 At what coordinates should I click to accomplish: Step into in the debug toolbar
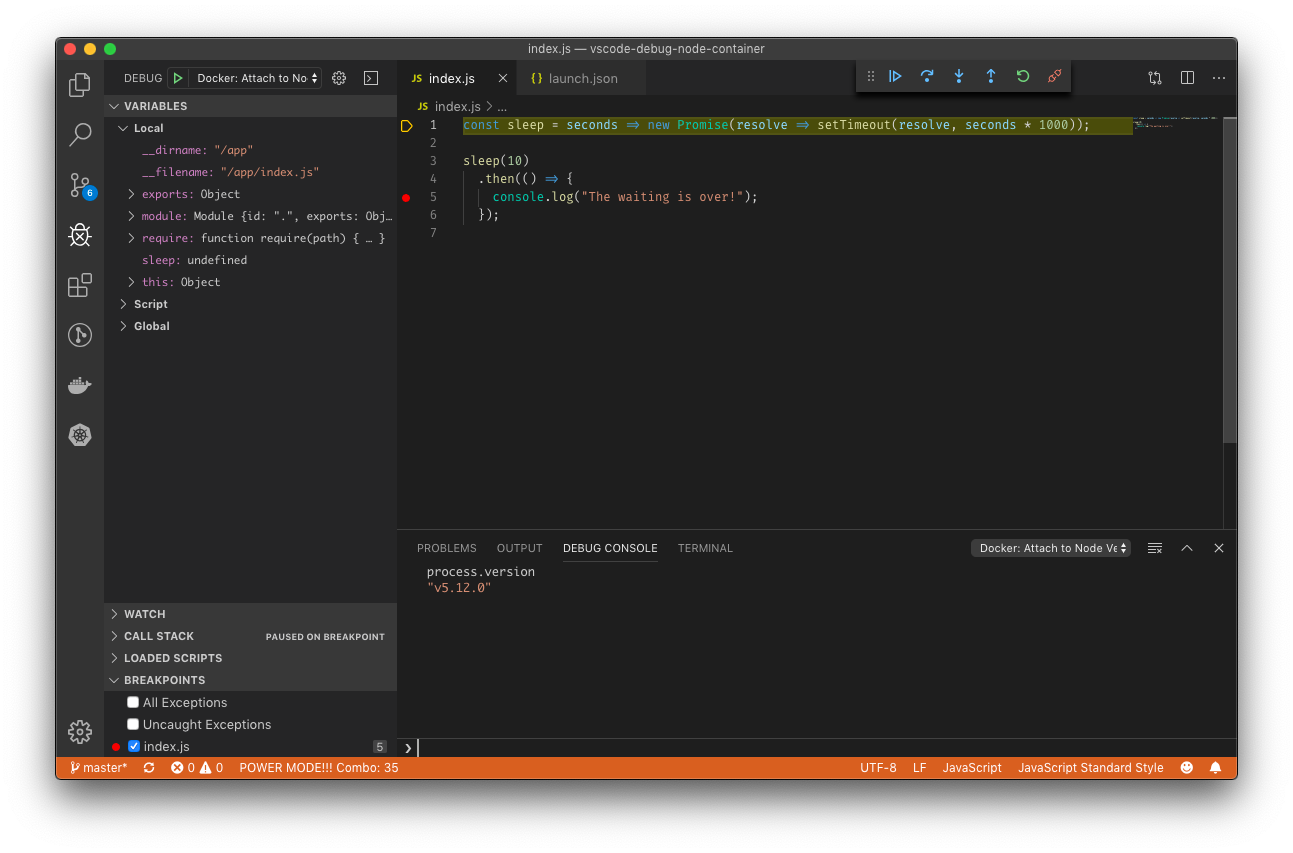point(959,76)
